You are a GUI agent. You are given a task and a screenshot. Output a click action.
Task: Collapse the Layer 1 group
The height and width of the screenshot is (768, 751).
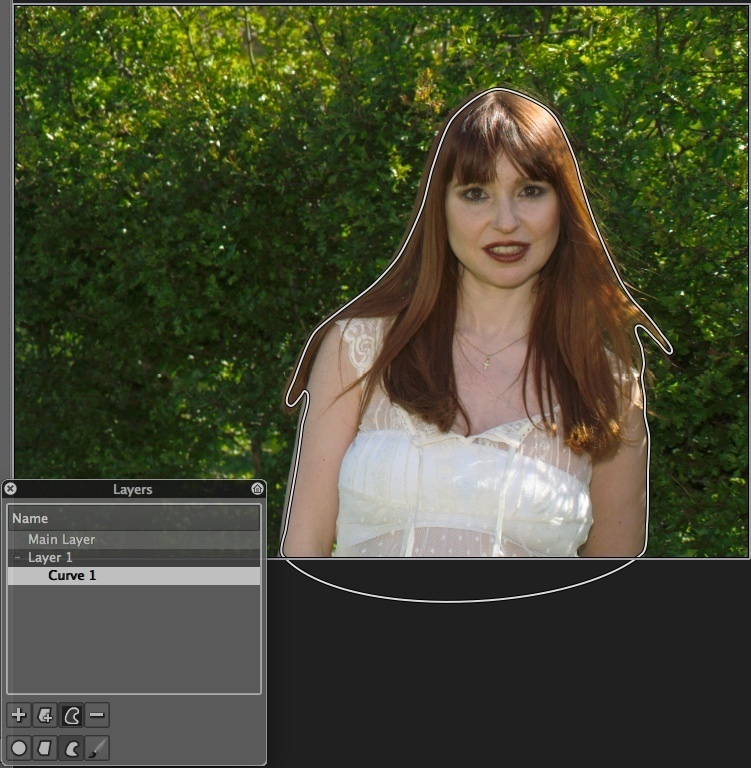tap(18, 557)
